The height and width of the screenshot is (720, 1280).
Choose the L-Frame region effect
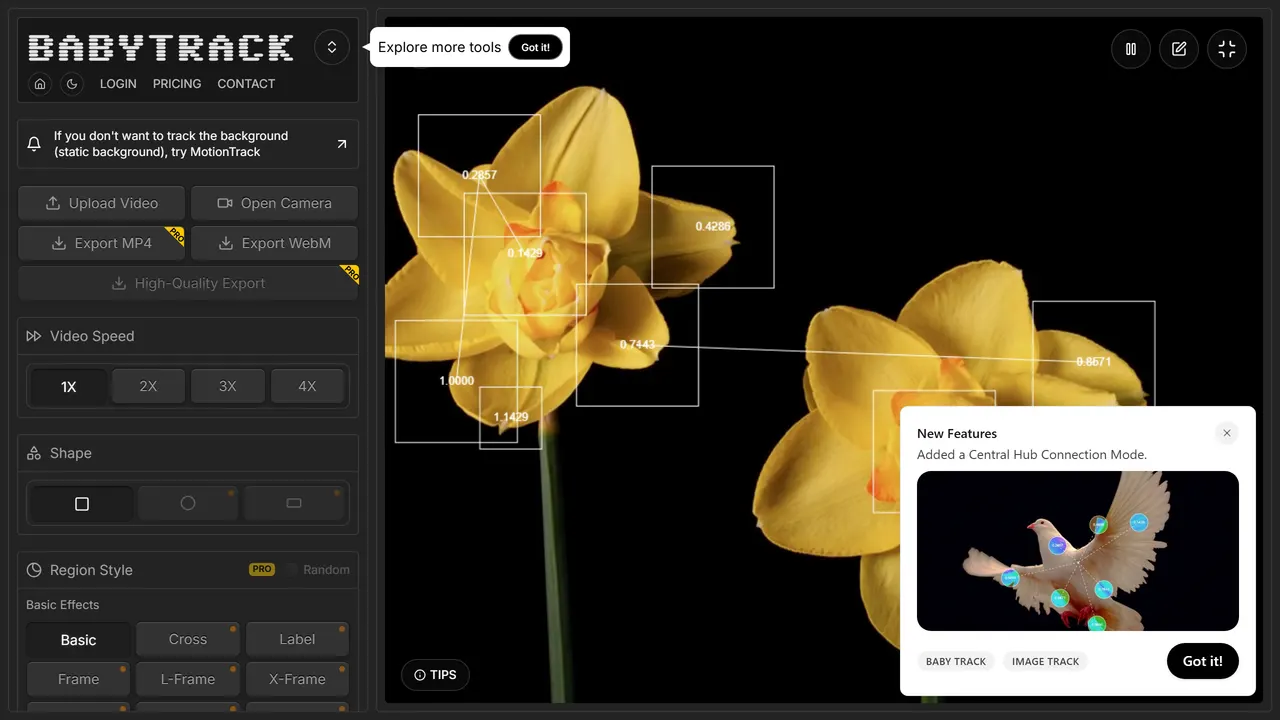(188, 679)
